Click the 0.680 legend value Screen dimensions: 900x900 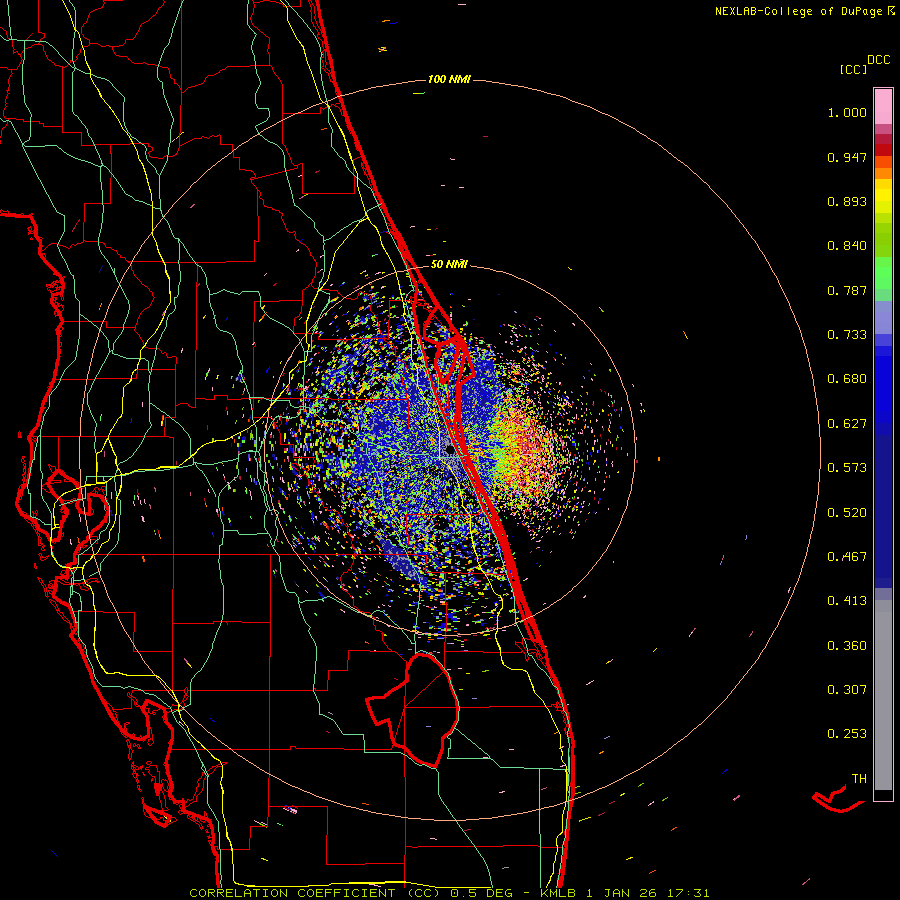click(x=847, y=379)
